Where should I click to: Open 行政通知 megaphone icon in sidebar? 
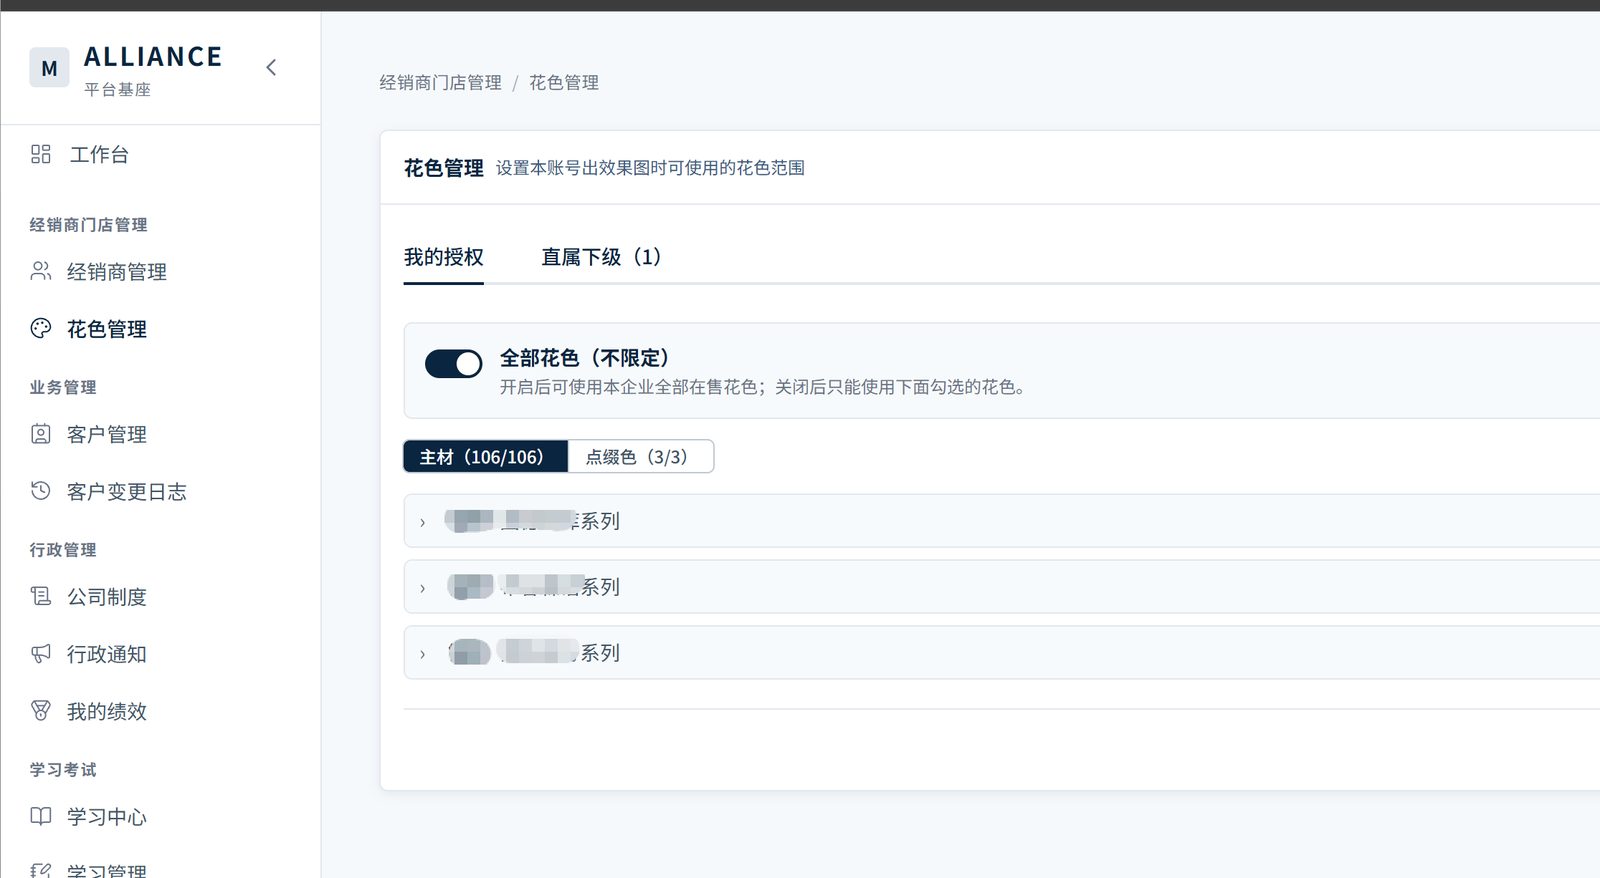tap(41, 653)
